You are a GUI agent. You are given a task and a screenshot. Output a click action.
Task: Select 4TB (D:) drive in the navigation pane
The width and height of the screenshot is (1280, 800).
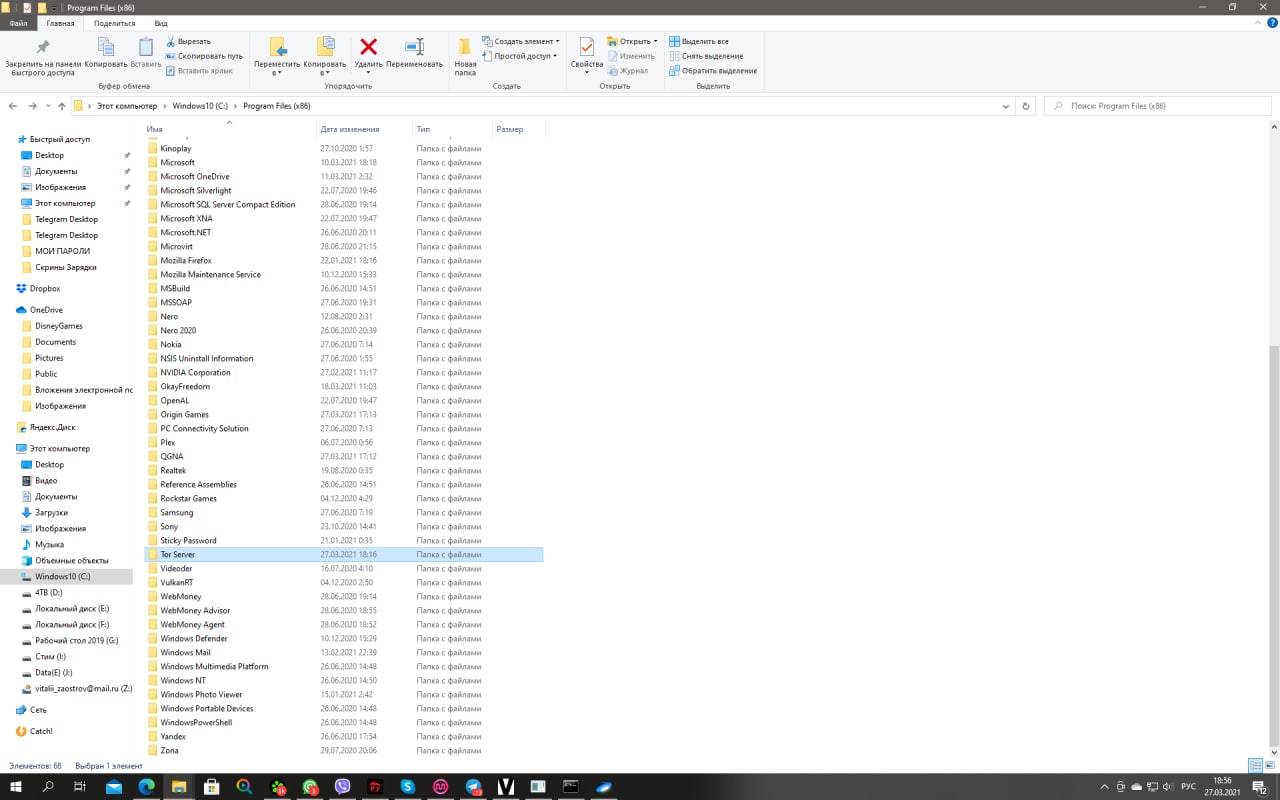[49, 593]
